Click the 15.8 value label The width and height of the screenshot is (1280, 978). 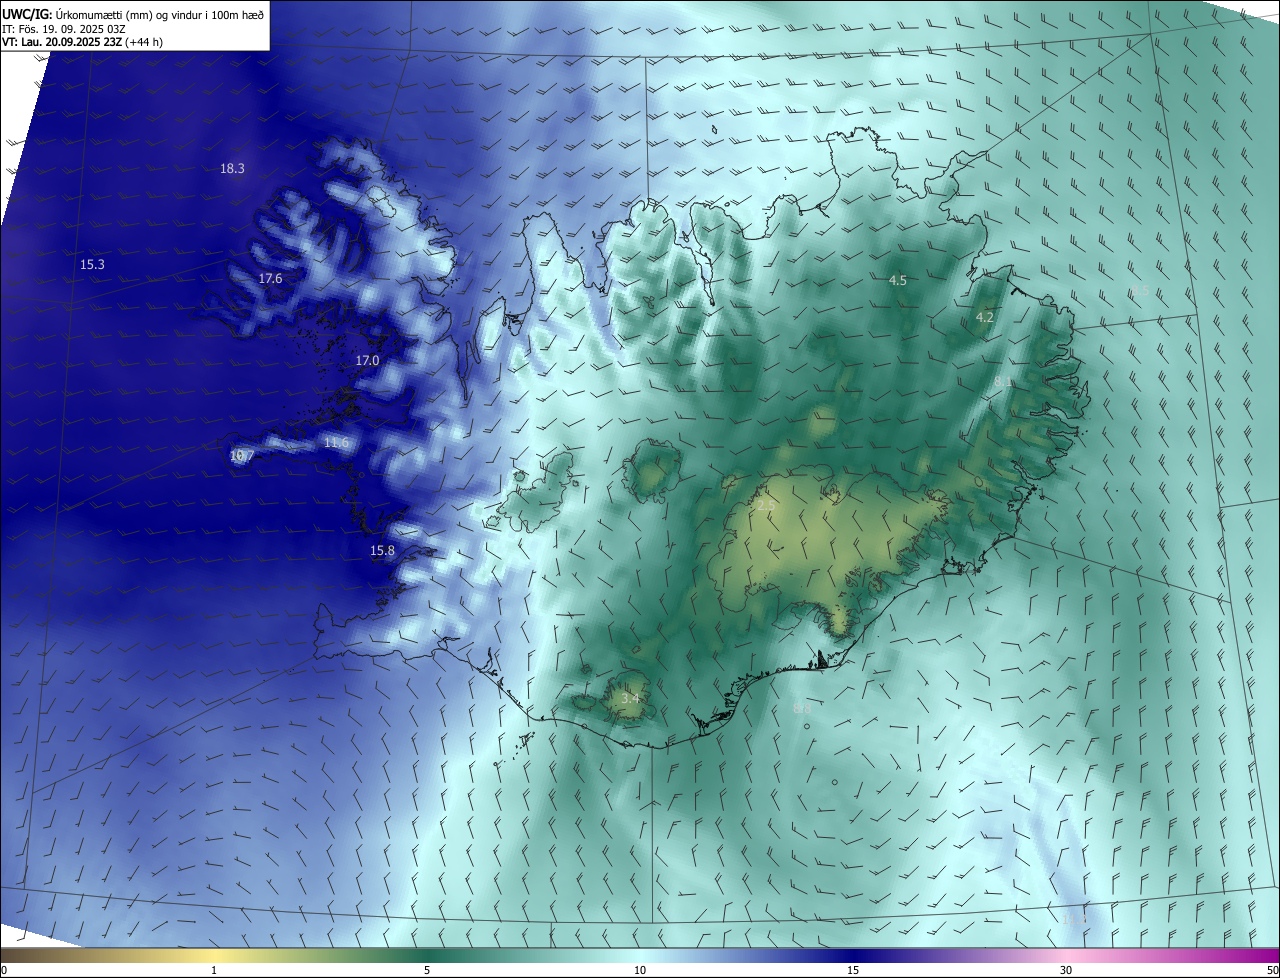pyautogui.click(x=382, y=551)
